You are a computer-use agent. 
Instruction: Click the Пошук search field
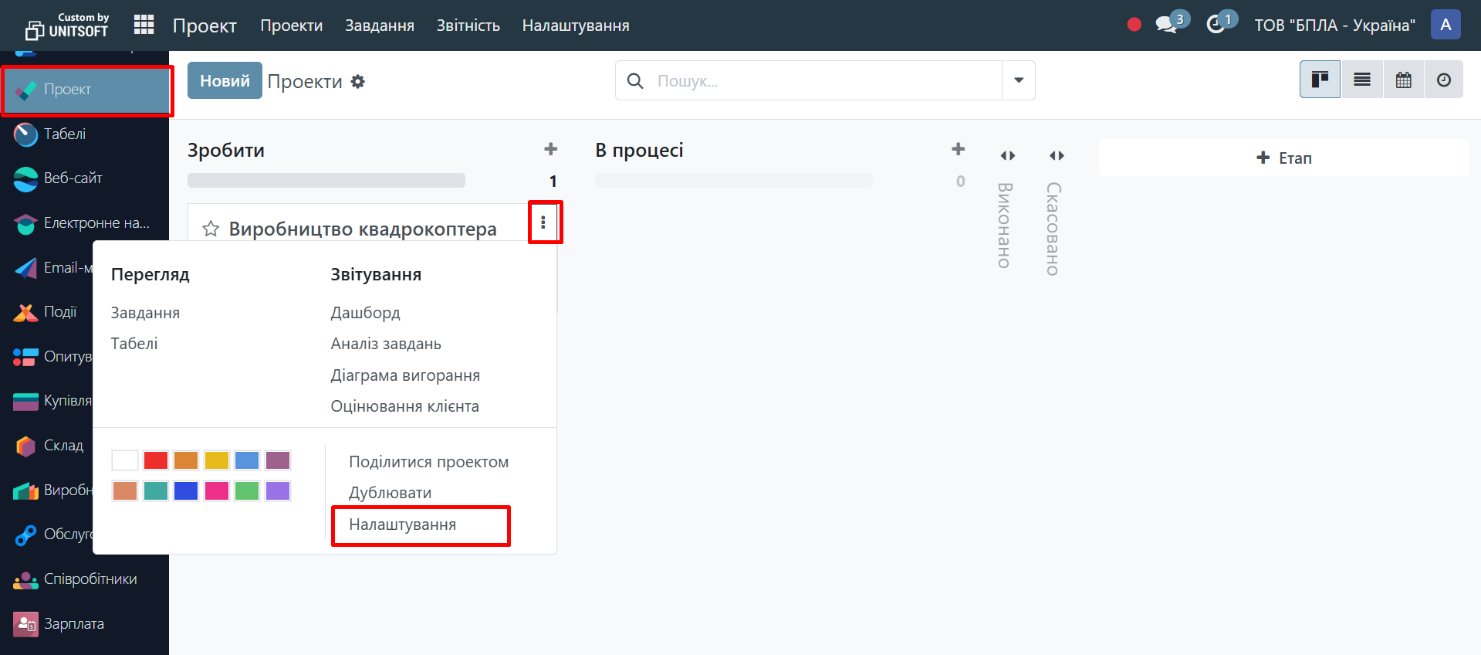825,81
